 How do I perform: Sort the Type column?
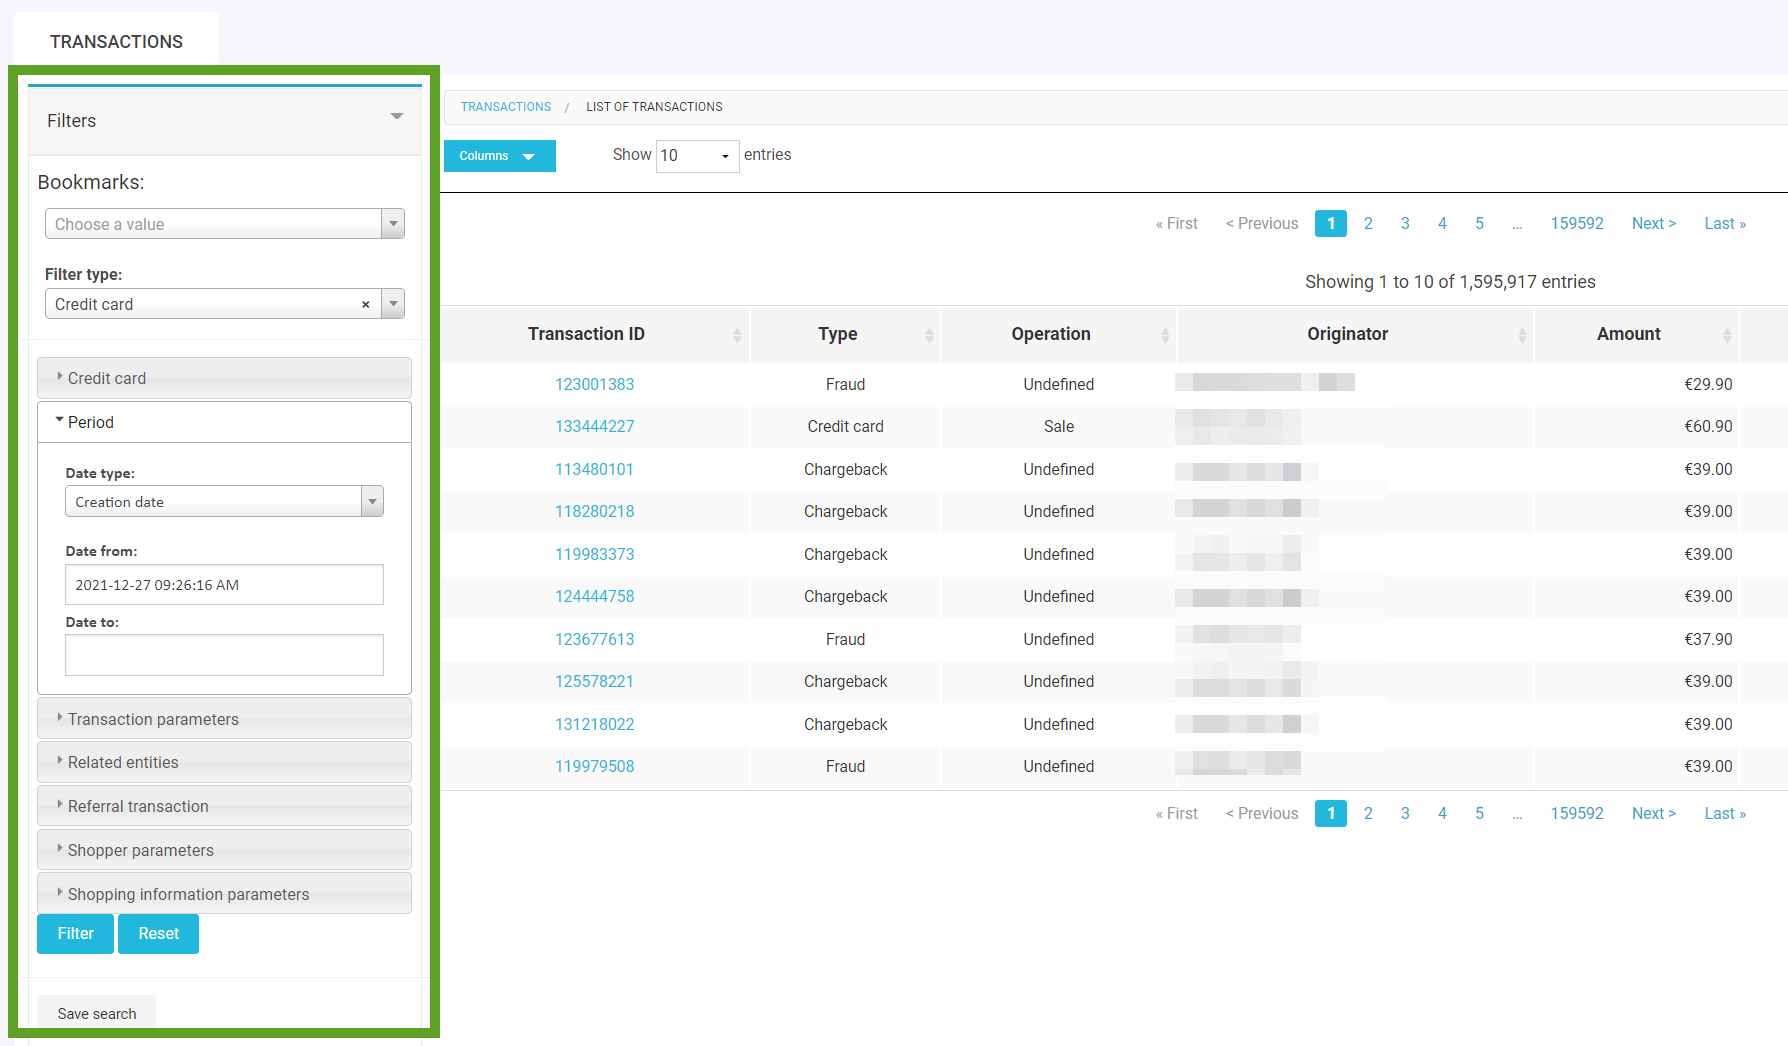[929, 334]
